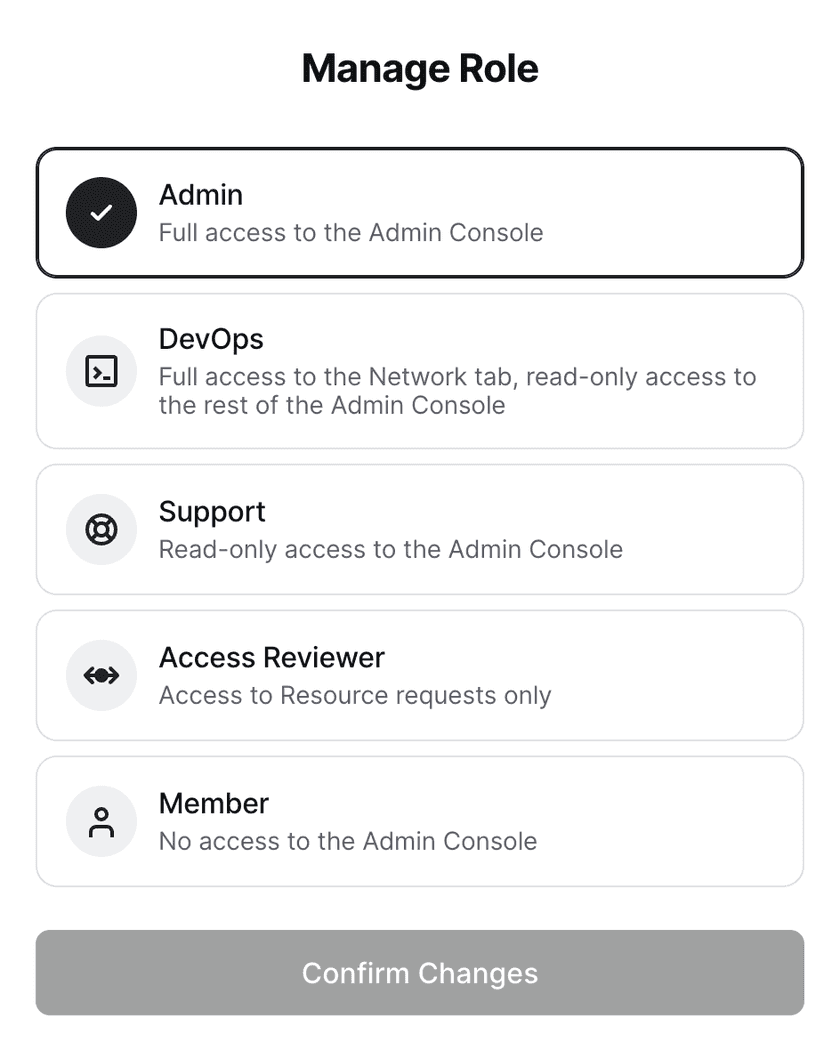
Task: Select the Support role name label
Action: pos(212,512)
